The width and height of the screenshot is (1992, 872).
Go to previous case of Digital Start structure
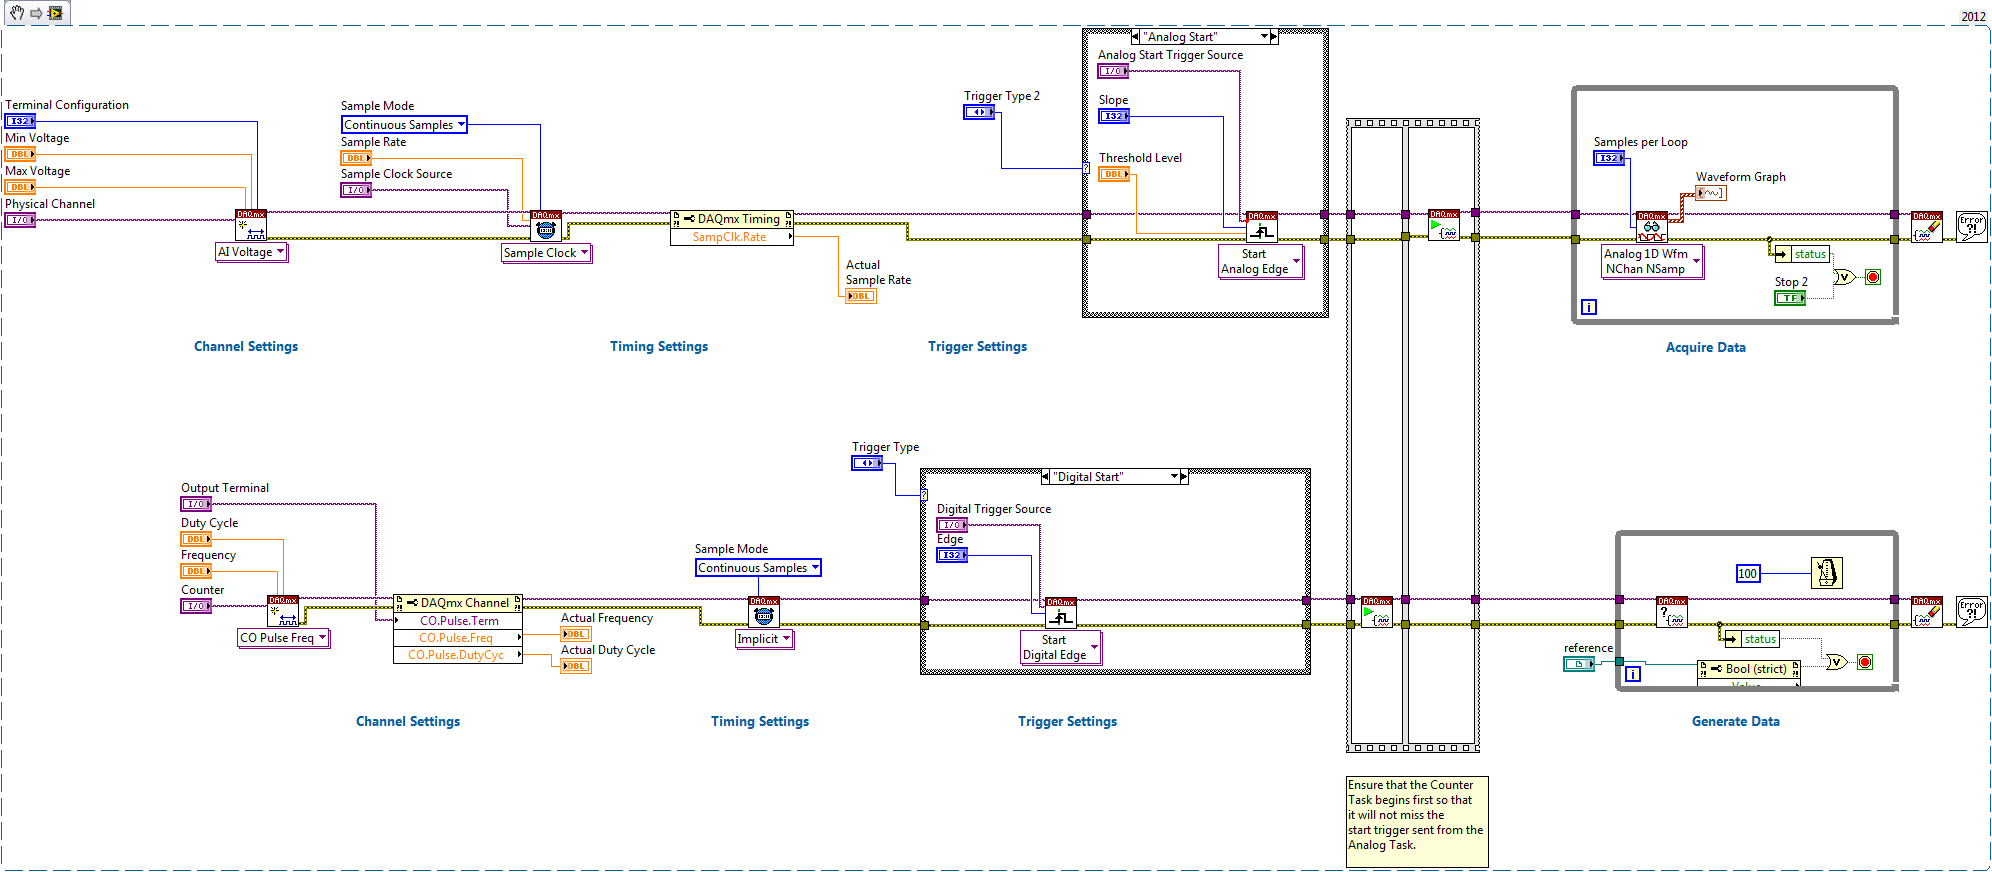point(1046,477)
